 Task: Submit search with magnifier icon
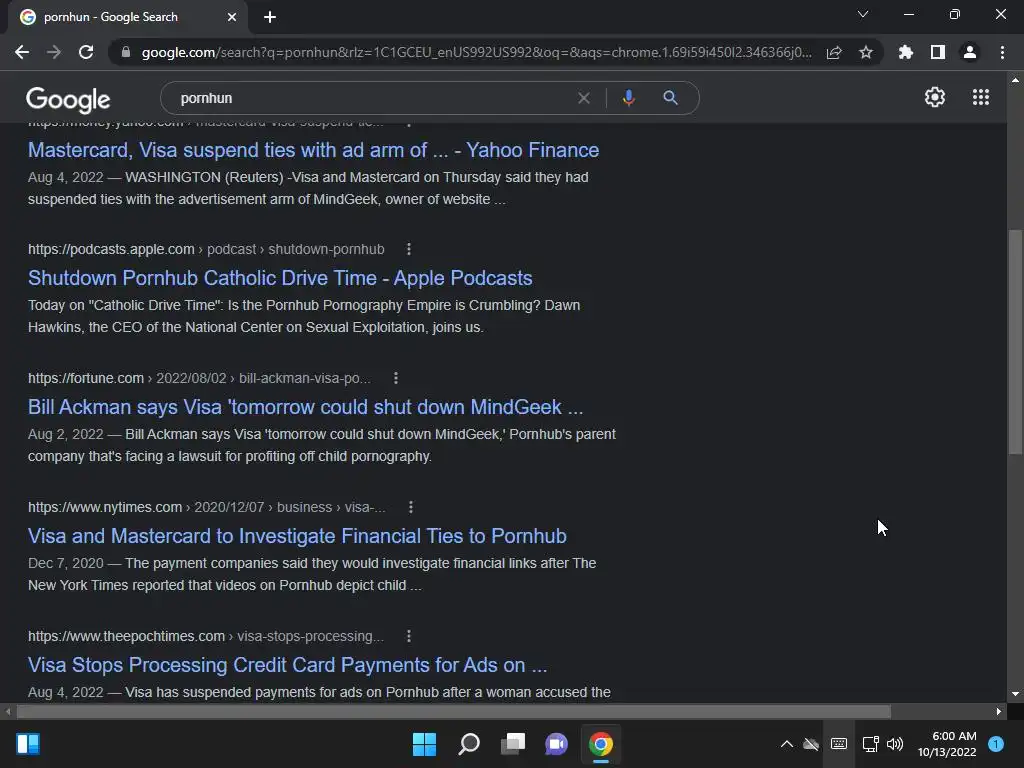coord(670,98)
